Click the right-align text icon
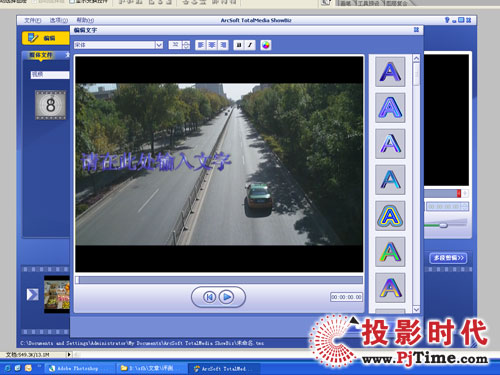The image size is (500, 375). [223, 45]
